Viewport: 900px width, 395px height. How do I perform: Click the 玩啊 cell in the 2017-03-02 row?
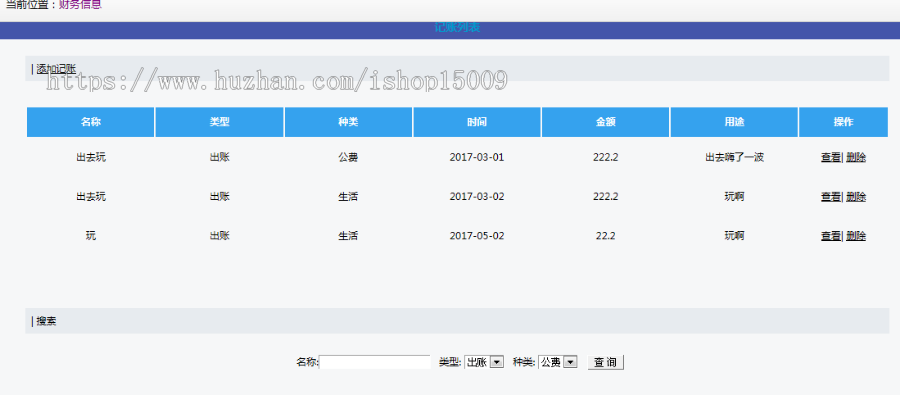point(734,196)
